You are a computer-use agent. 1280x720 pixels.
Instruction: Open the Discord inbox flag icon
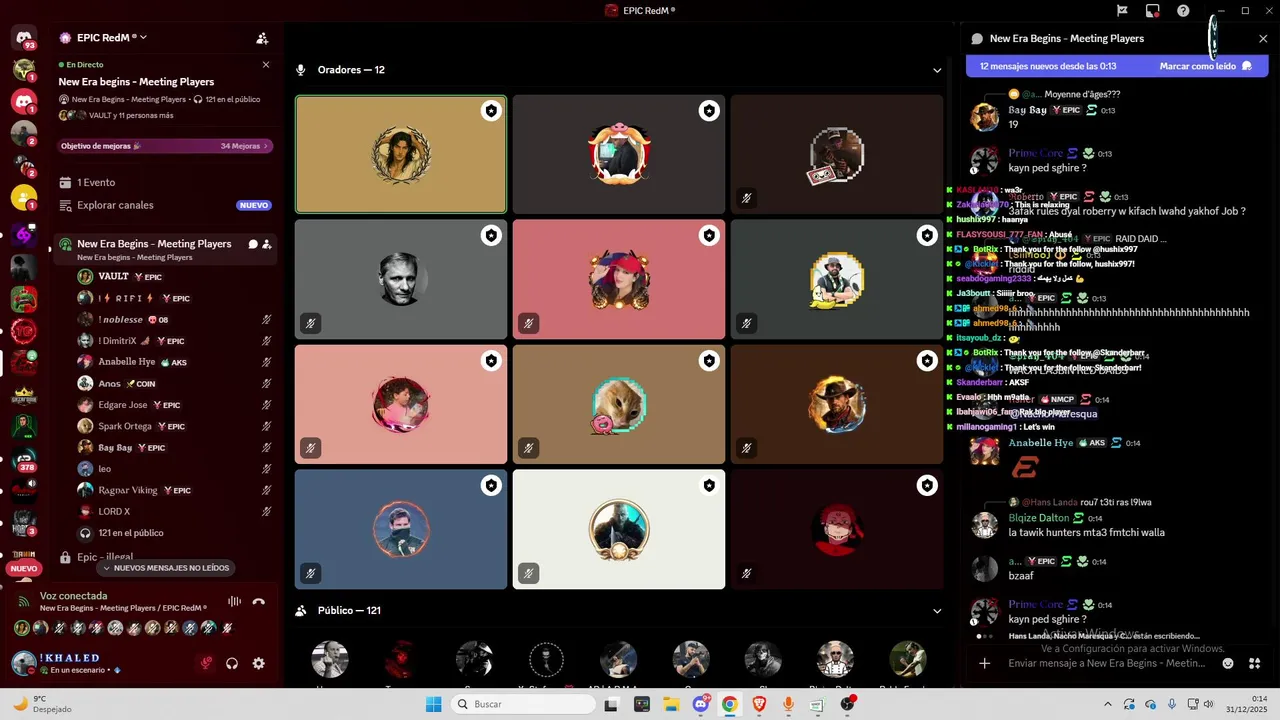point(1122,11)
